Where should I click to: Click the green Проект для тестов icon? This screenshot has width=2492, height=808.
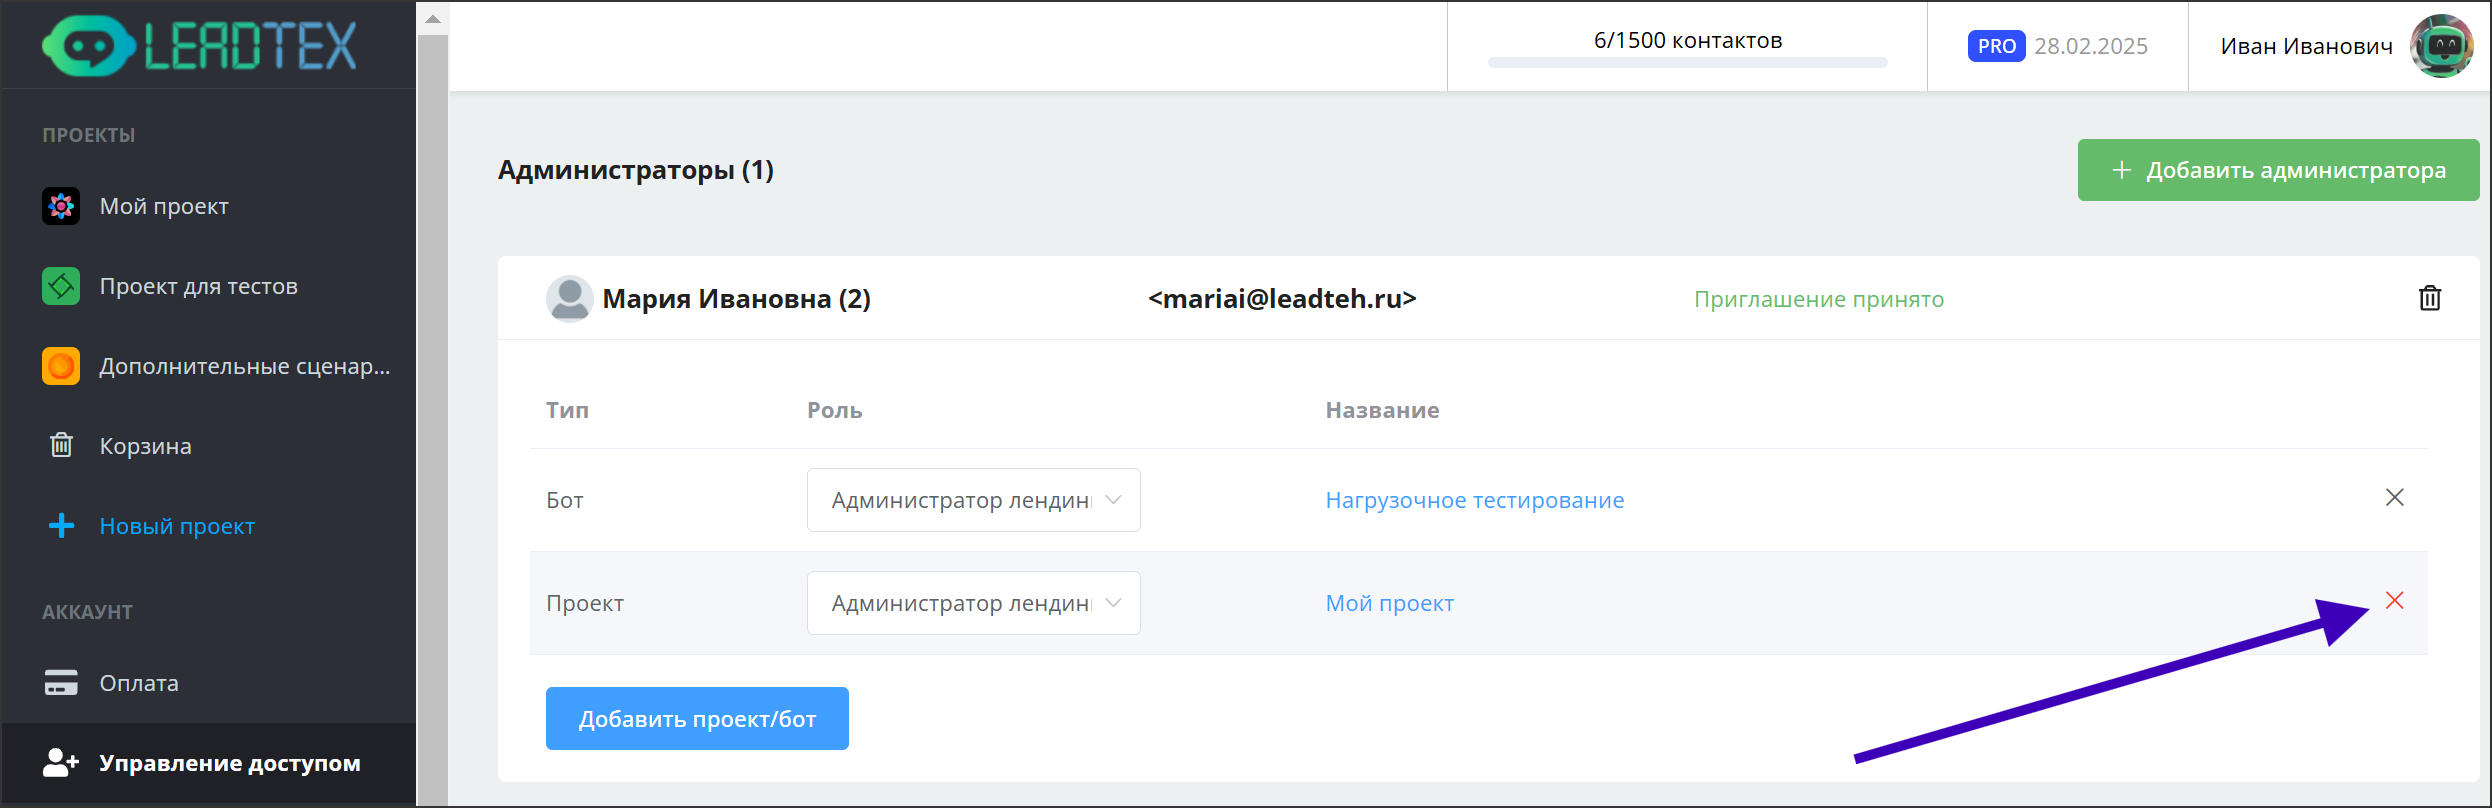61,286
